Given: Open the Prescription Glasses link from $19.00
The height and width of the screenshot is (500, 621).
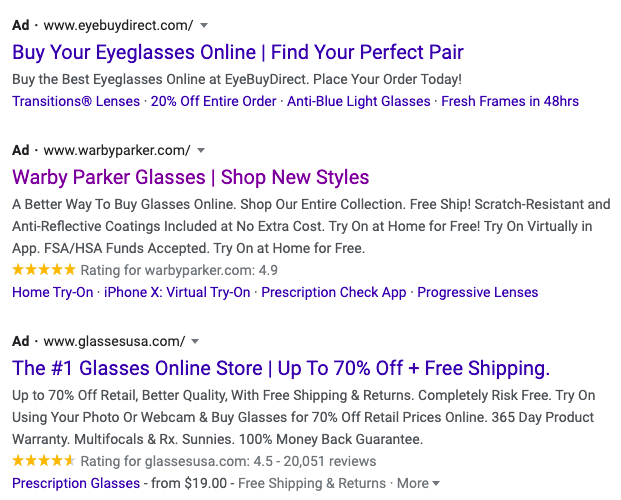Looking at the screenshot, I should 76,483.
